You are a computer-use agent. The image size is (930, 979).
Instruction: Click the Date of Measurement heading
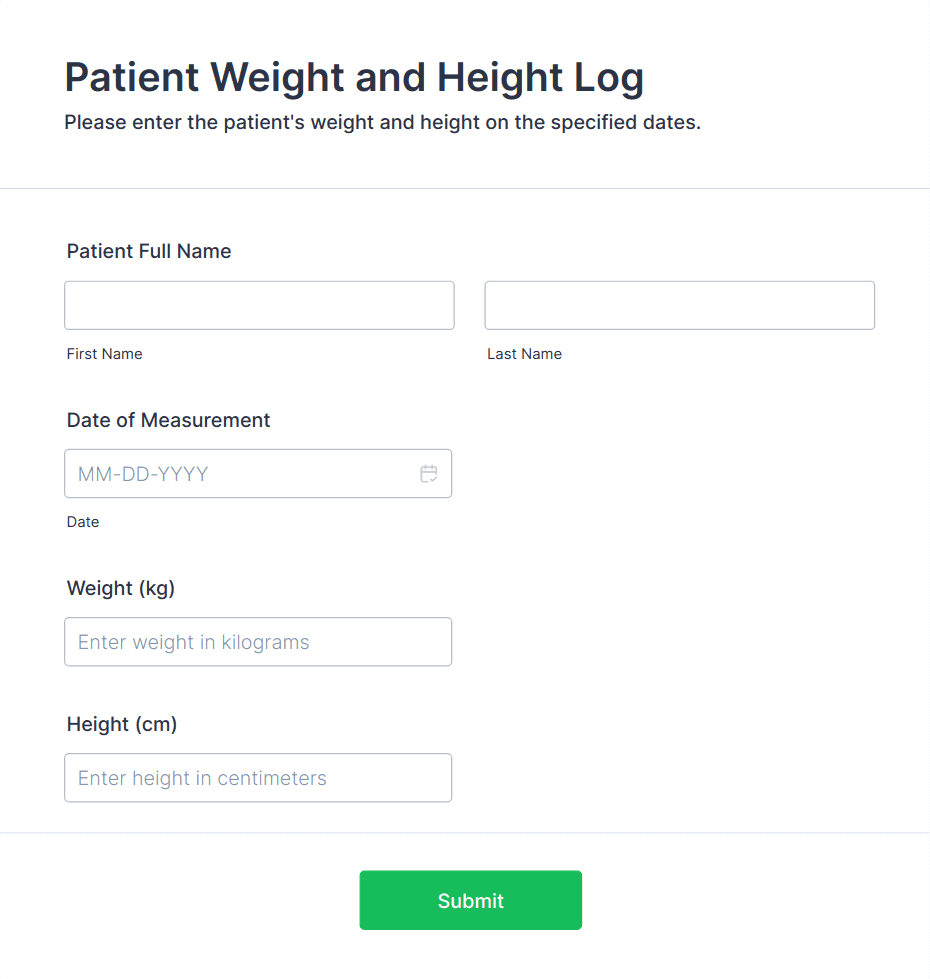pos(168,420)
